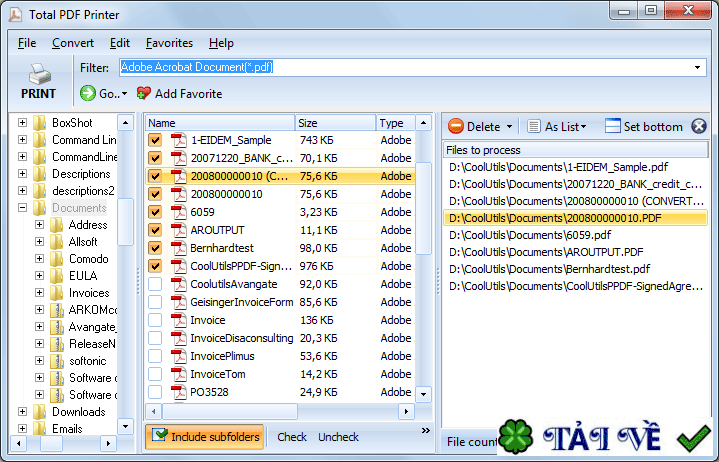Screen dimensions: 719x462
Task: Click the green Go arrow icon
Action: click(x=88, y=93)
